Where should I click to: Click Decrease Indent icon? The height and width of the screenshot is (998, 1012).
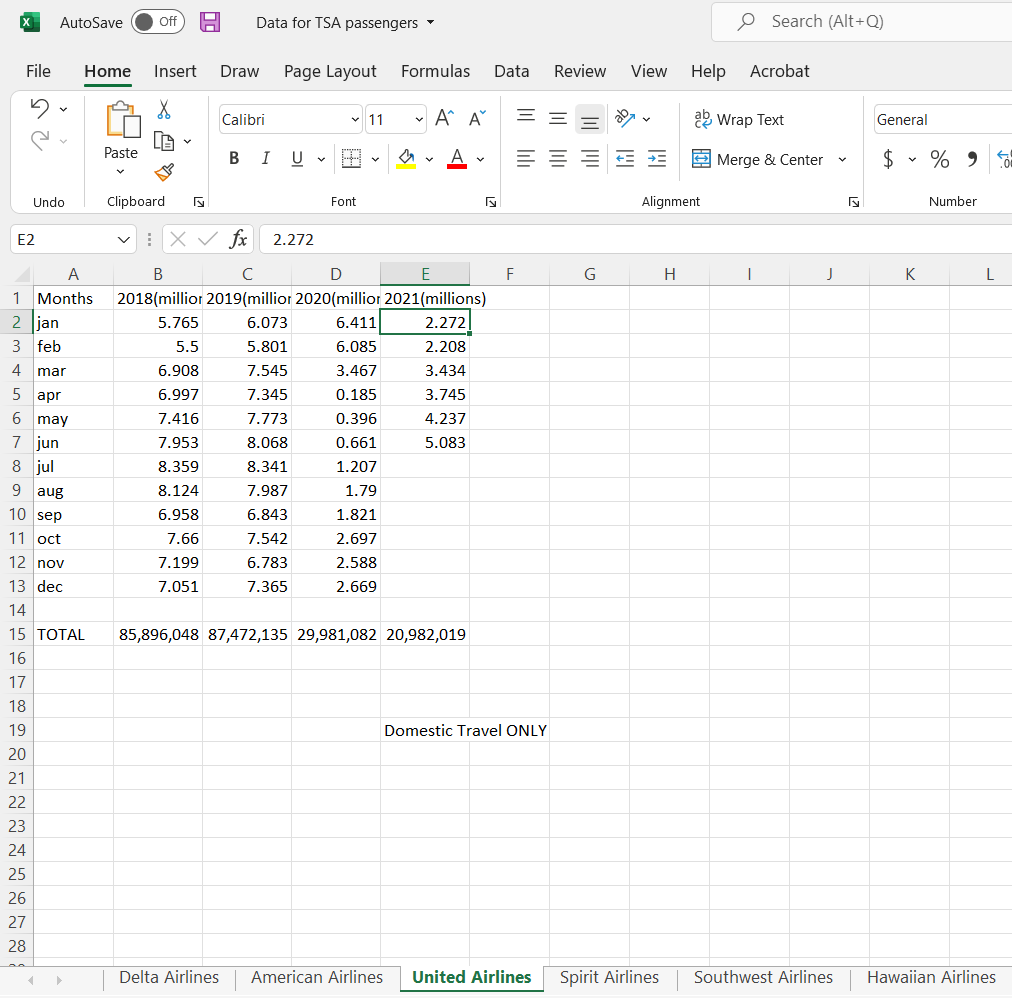(x=625, y=158)
